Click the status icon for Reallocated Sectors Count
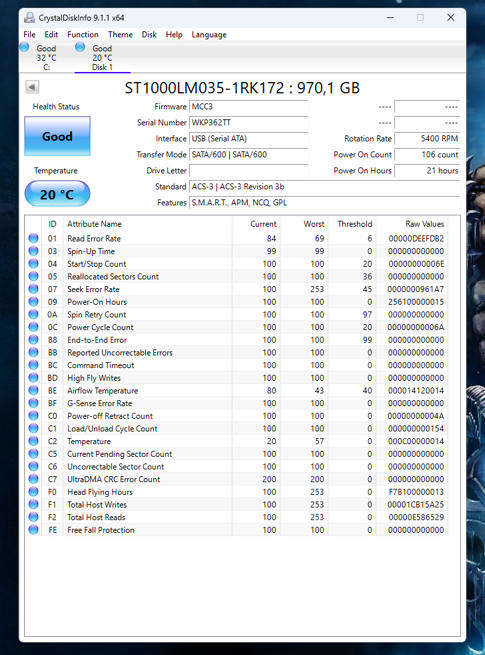This screenshot has height=655, width=485. tap(33, 276)
